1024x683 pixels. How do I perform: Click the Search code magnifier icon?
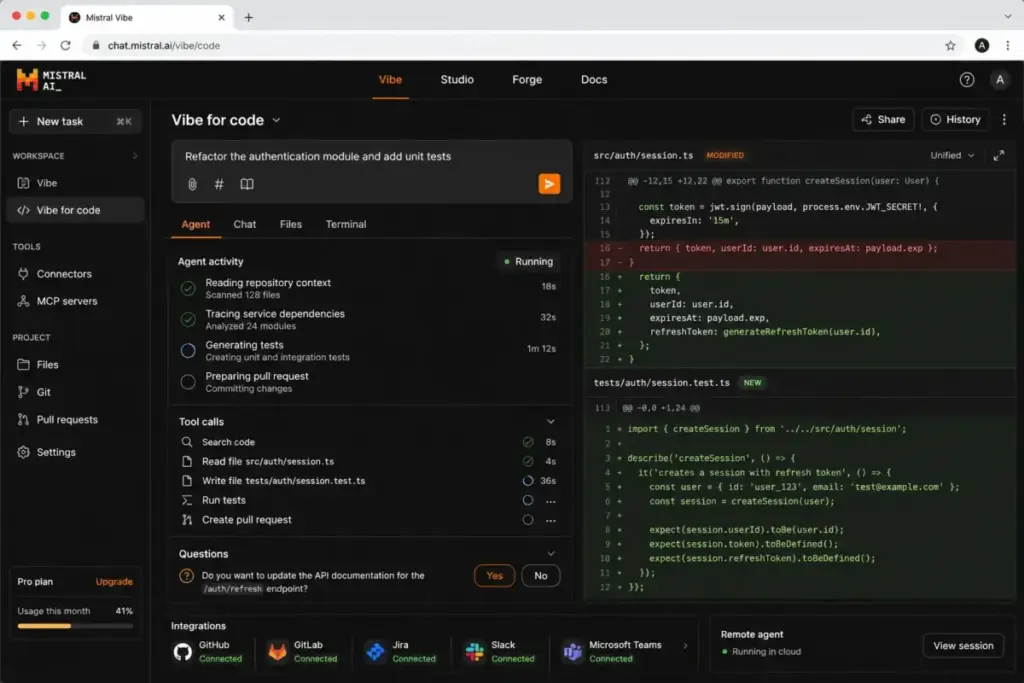click(187, 442)
